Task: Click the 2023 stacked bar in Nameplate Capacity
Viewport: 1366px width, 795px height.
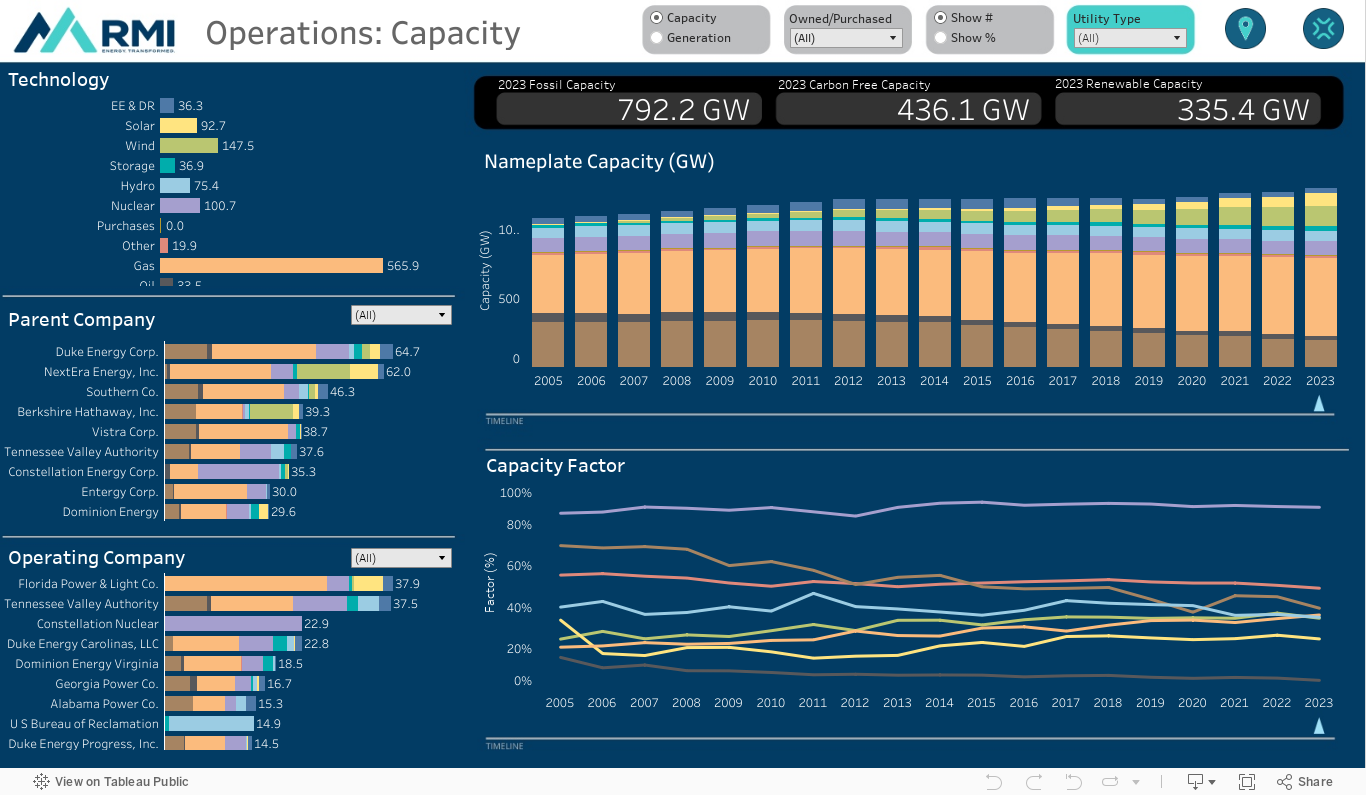Action: coord(1321,278)
